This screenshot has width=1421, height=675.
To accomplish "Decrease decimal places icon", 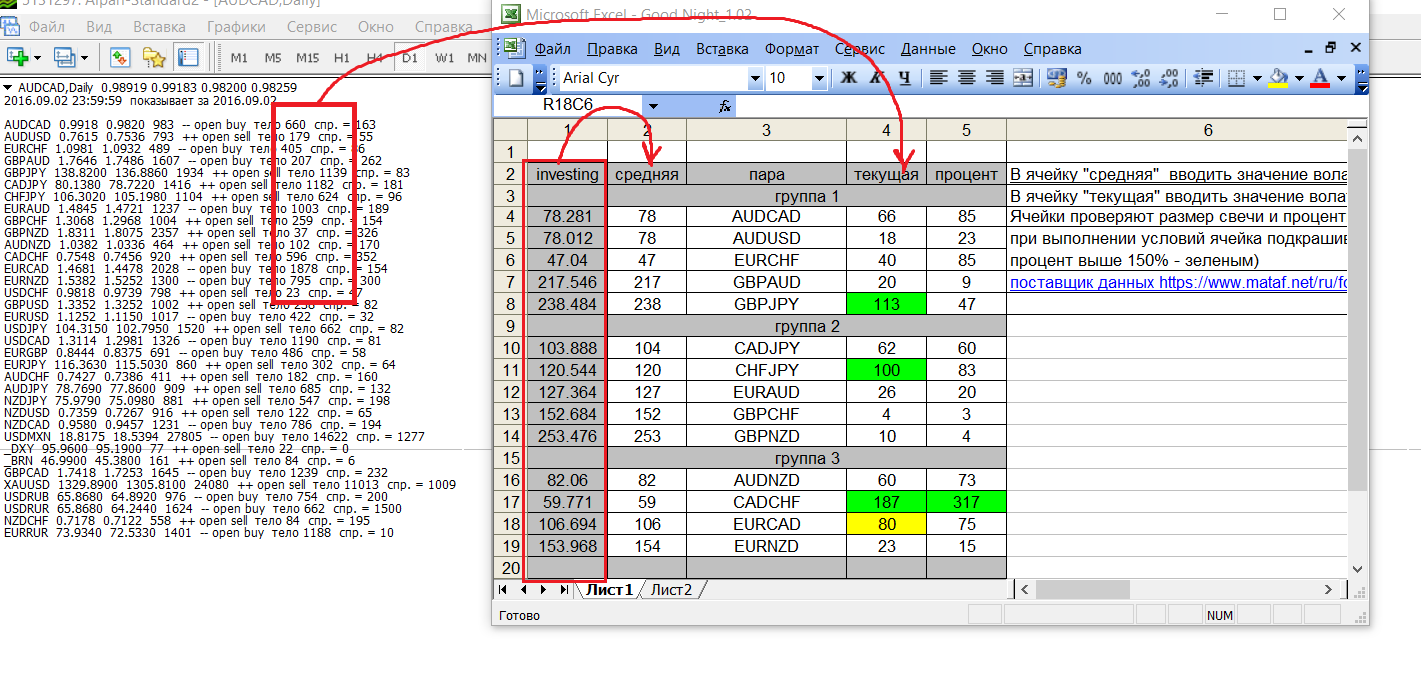I will coord(1168,78).
